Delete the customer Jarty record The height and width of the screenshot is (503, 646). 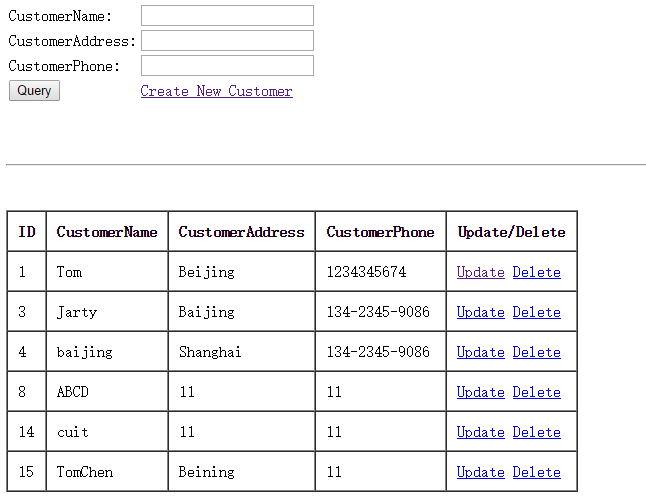(x=536, y=312)
